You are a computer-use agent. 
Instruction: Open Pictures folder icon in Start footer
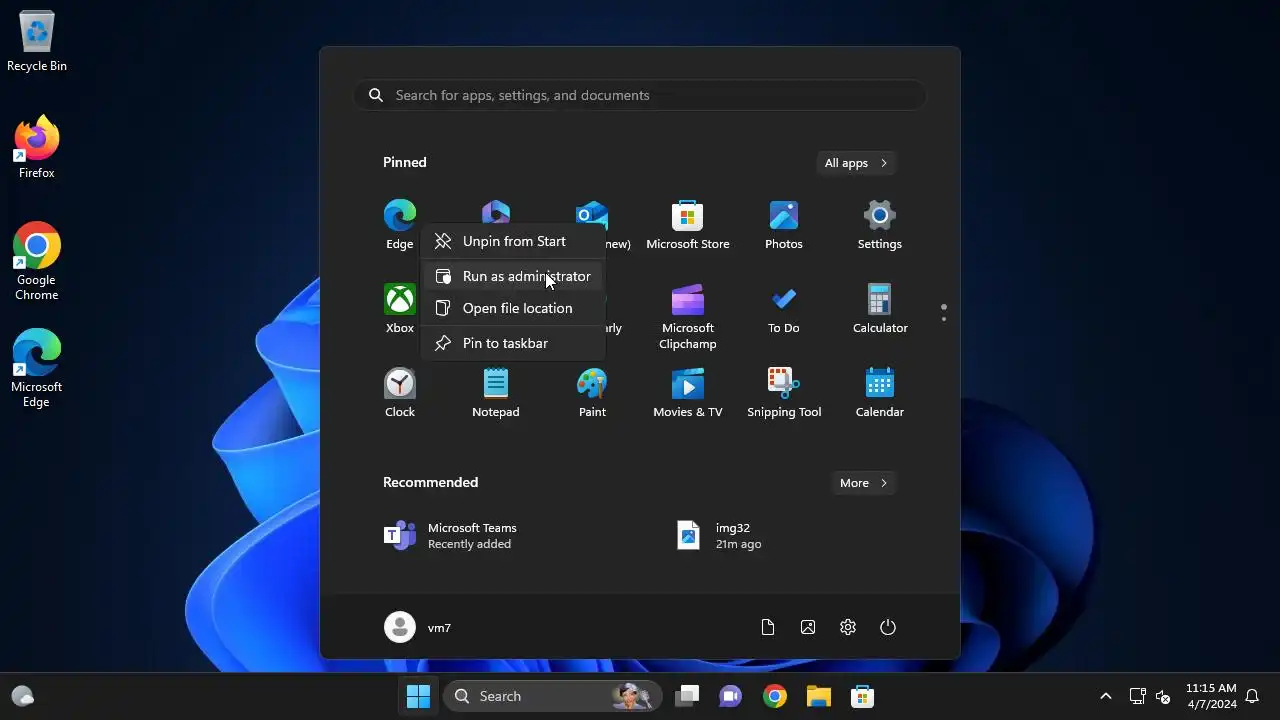tap(808, 627)
